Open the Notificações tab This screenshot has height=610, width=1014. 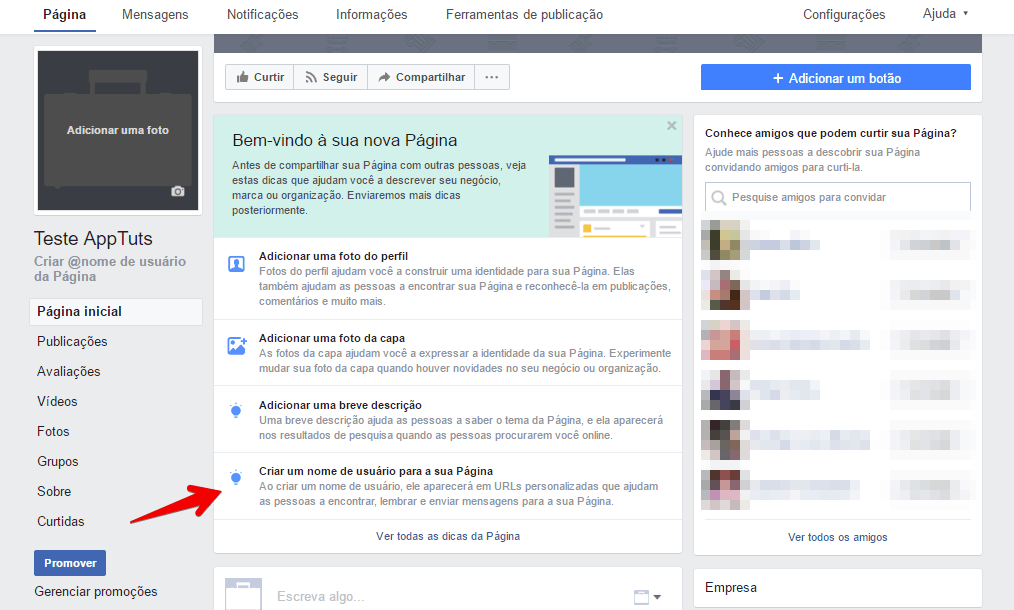tap(263, 14)
